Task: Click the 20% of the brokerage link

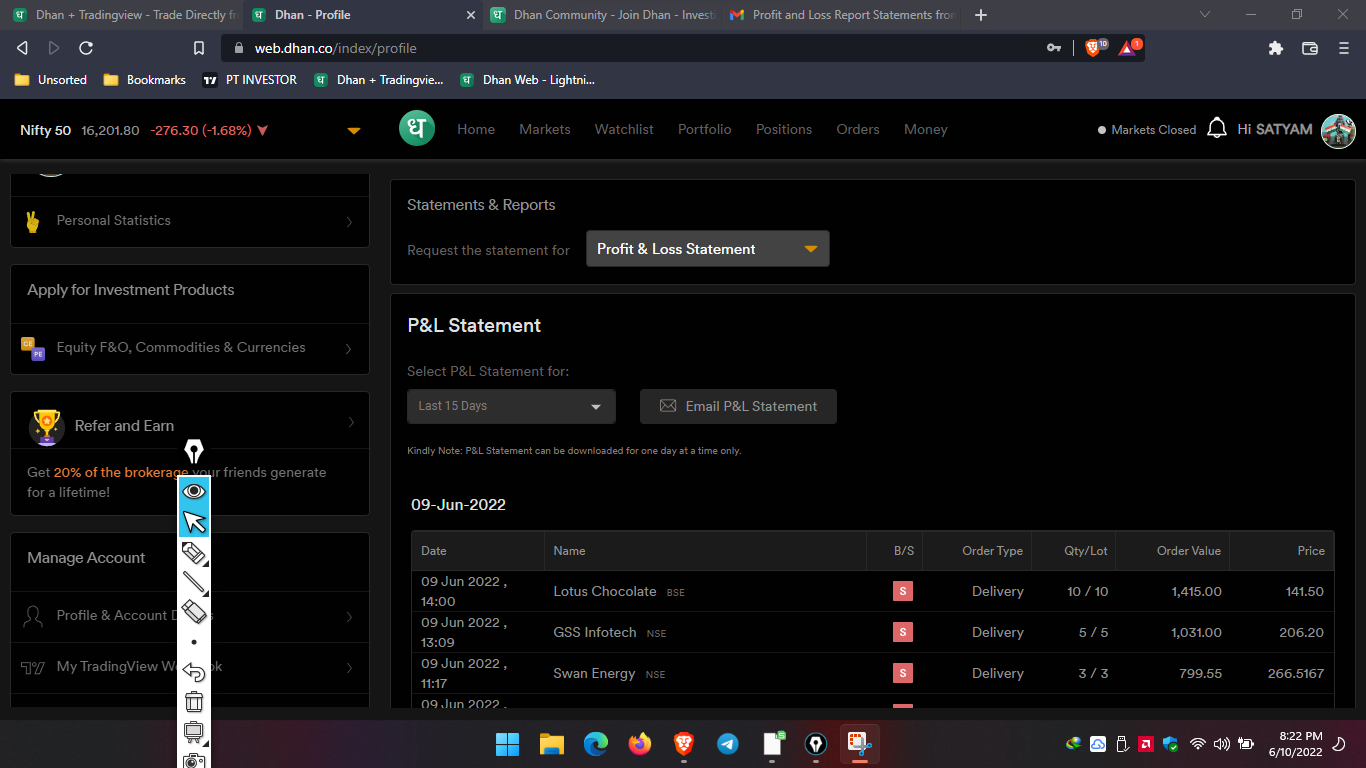Action: pos(121,472)
